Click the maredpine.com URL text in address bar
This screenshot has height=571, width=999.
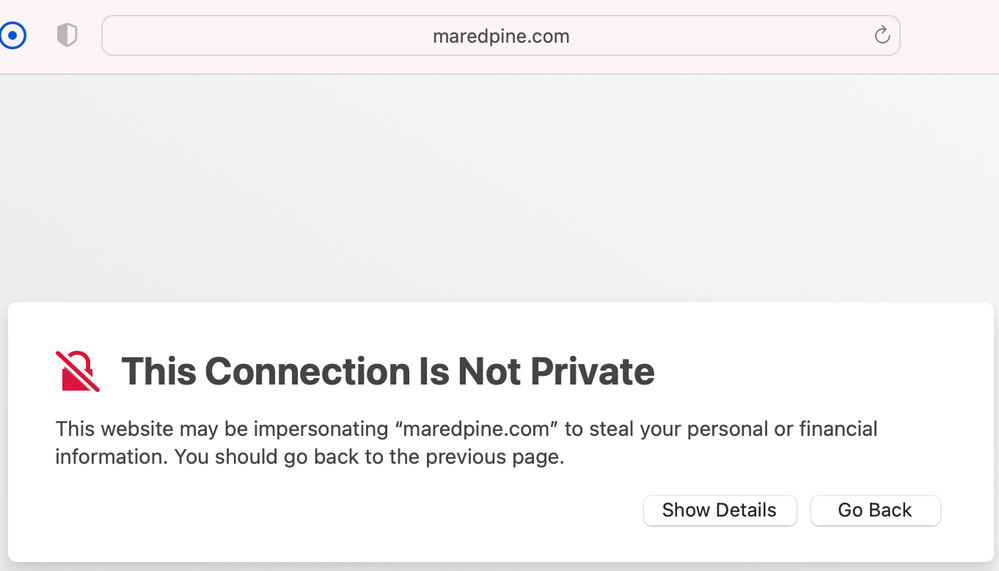point(500,36)
